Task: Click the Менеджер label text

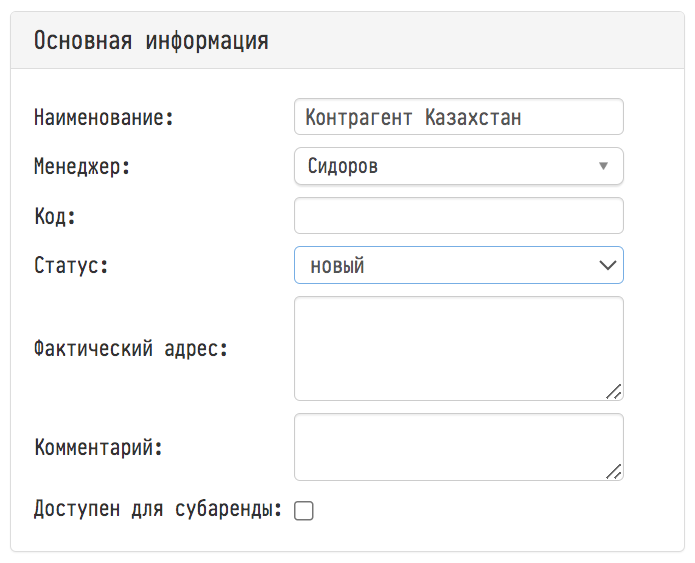Action: click(x=82, y=167)
